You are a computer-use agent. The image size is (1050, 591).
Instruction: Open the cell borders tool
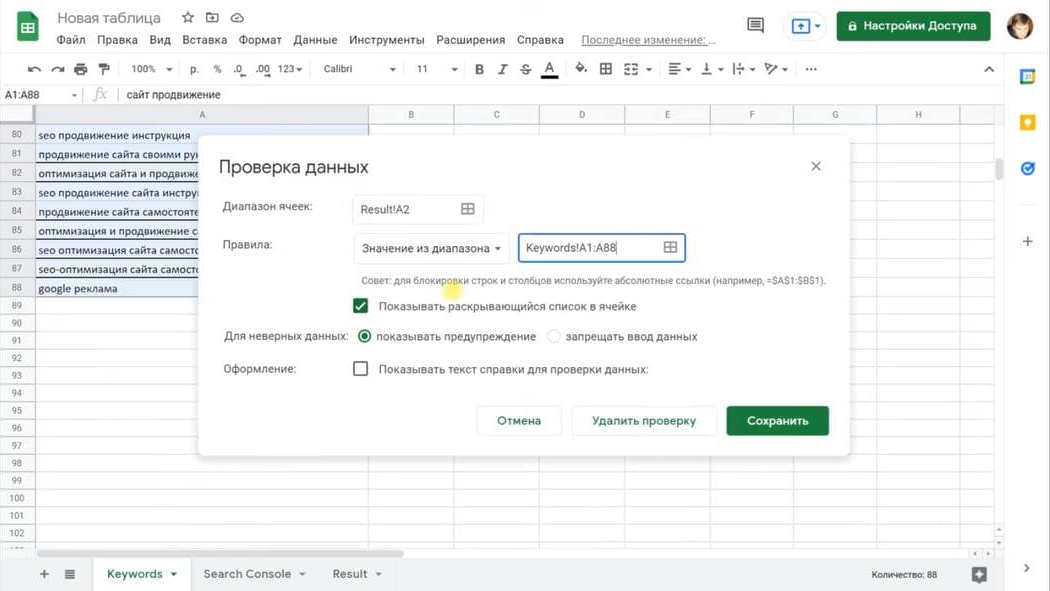pos(605,69)
